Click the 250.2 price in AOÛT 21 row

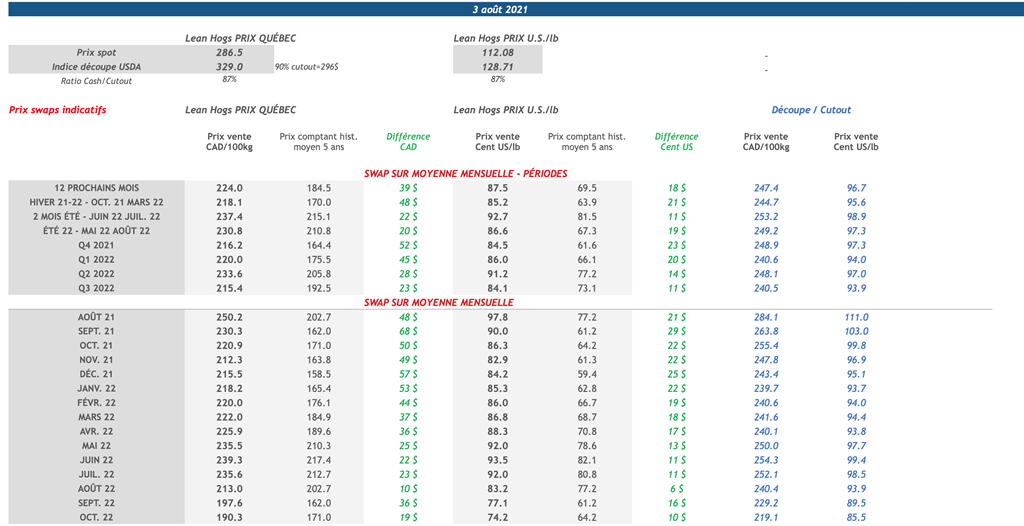point(230,317)
